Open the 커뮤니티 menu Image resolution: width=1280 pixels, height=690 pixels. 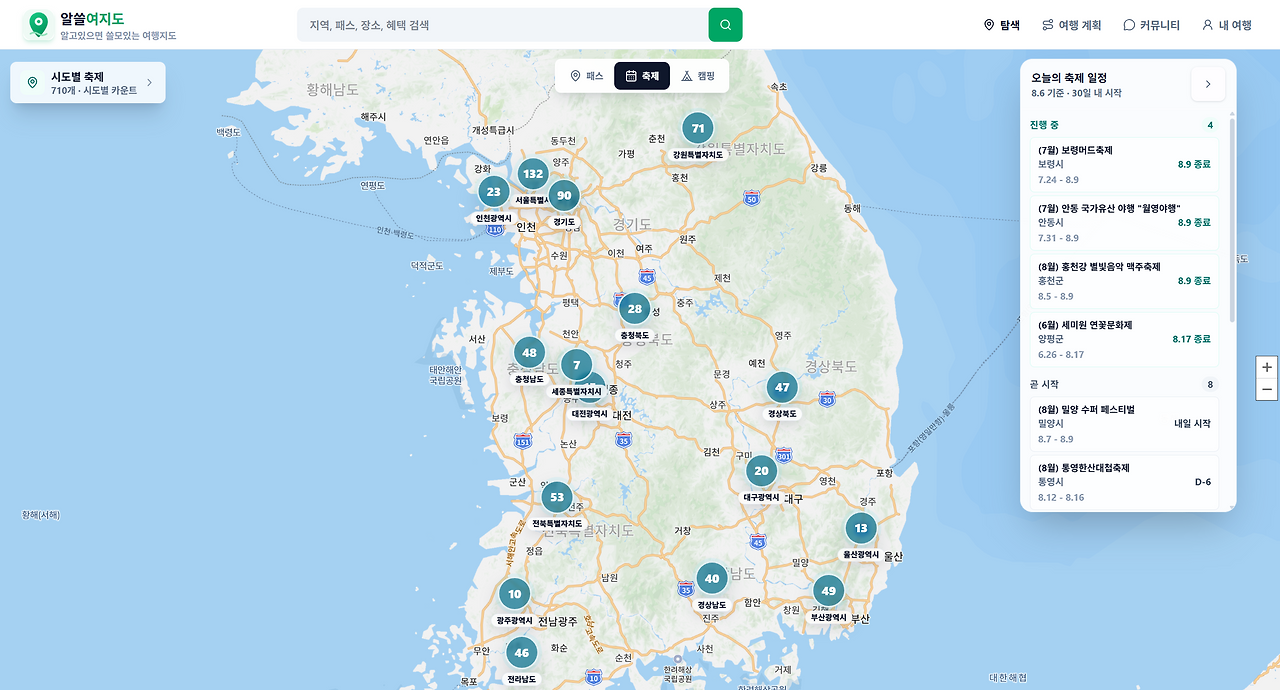[x=1151, y=25]
